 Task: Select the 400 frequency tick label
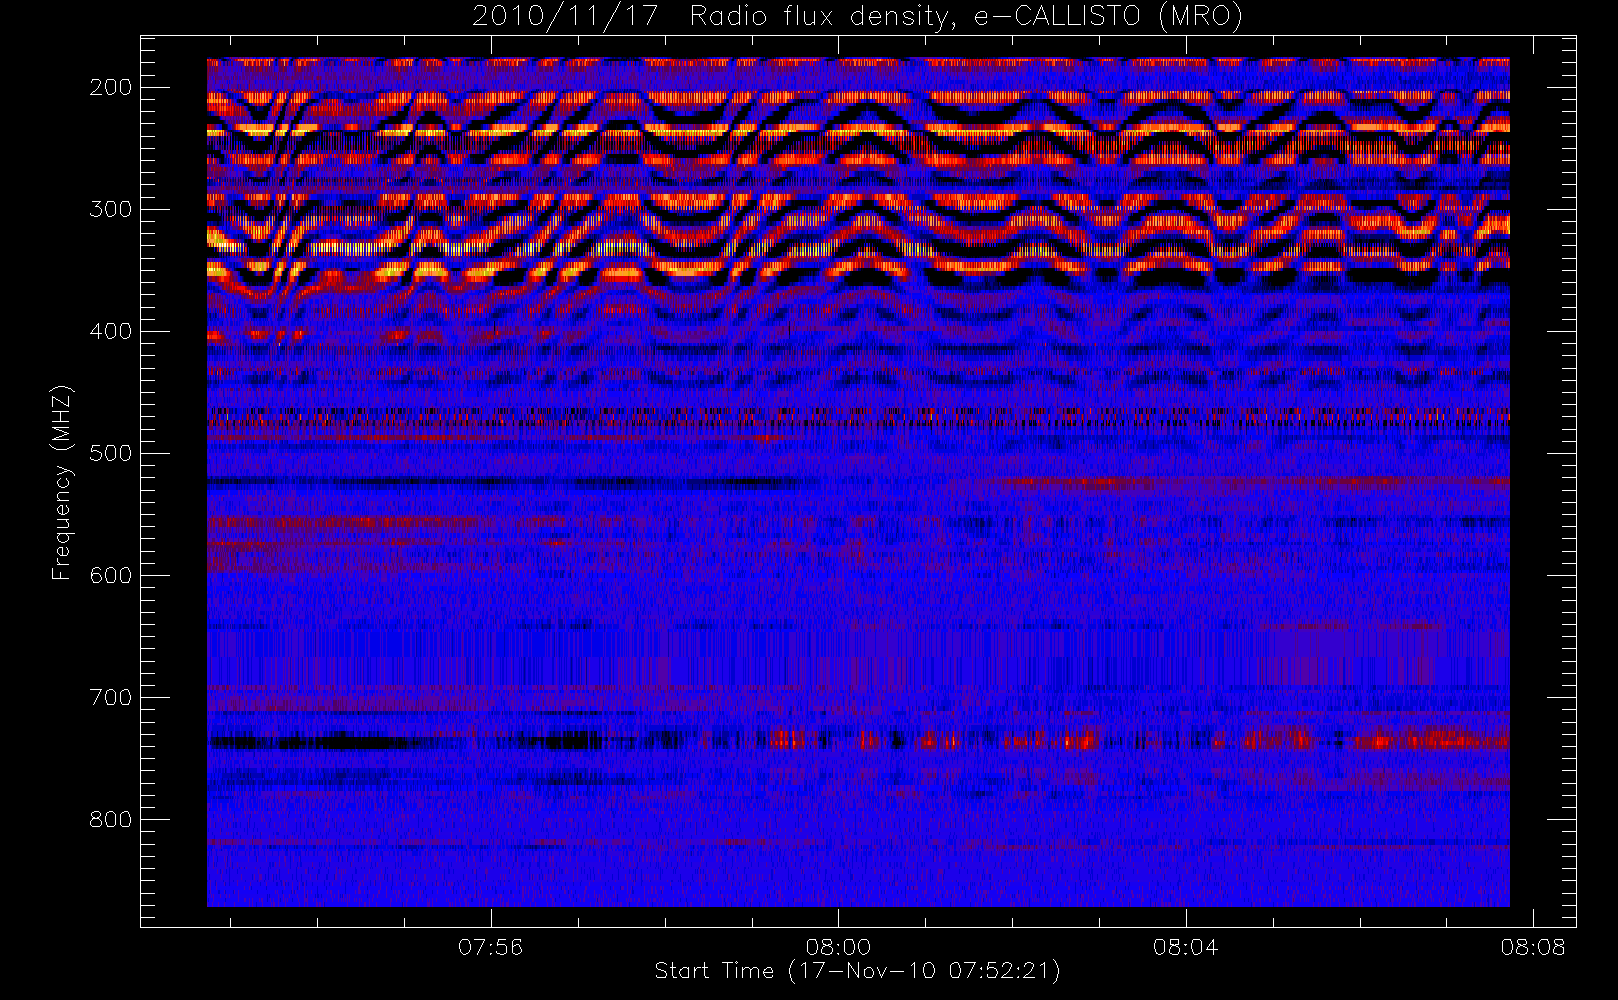(x=111, y=331)
